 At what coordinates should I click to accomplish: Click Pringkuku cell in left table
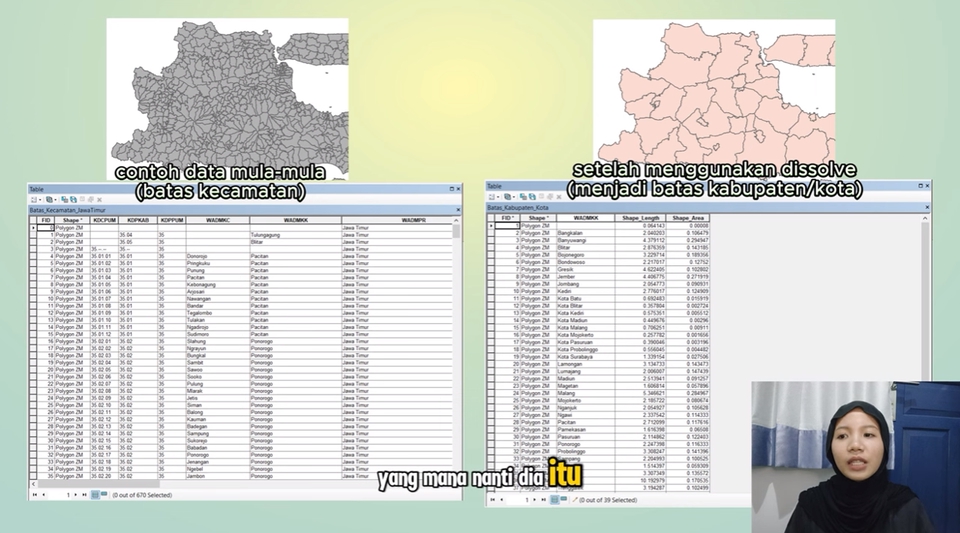coord(218,263)
